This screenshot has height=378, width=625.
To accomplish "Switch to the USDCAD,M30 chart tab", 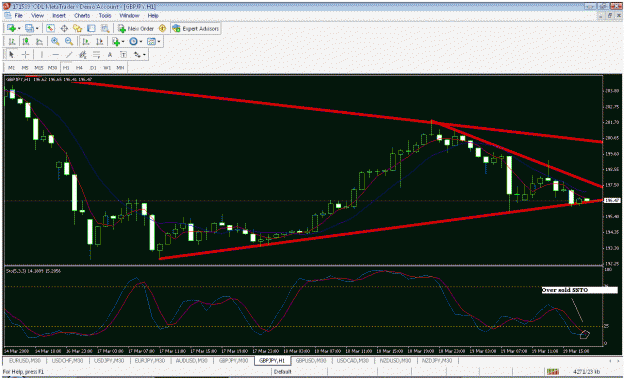I will point(352,361).
